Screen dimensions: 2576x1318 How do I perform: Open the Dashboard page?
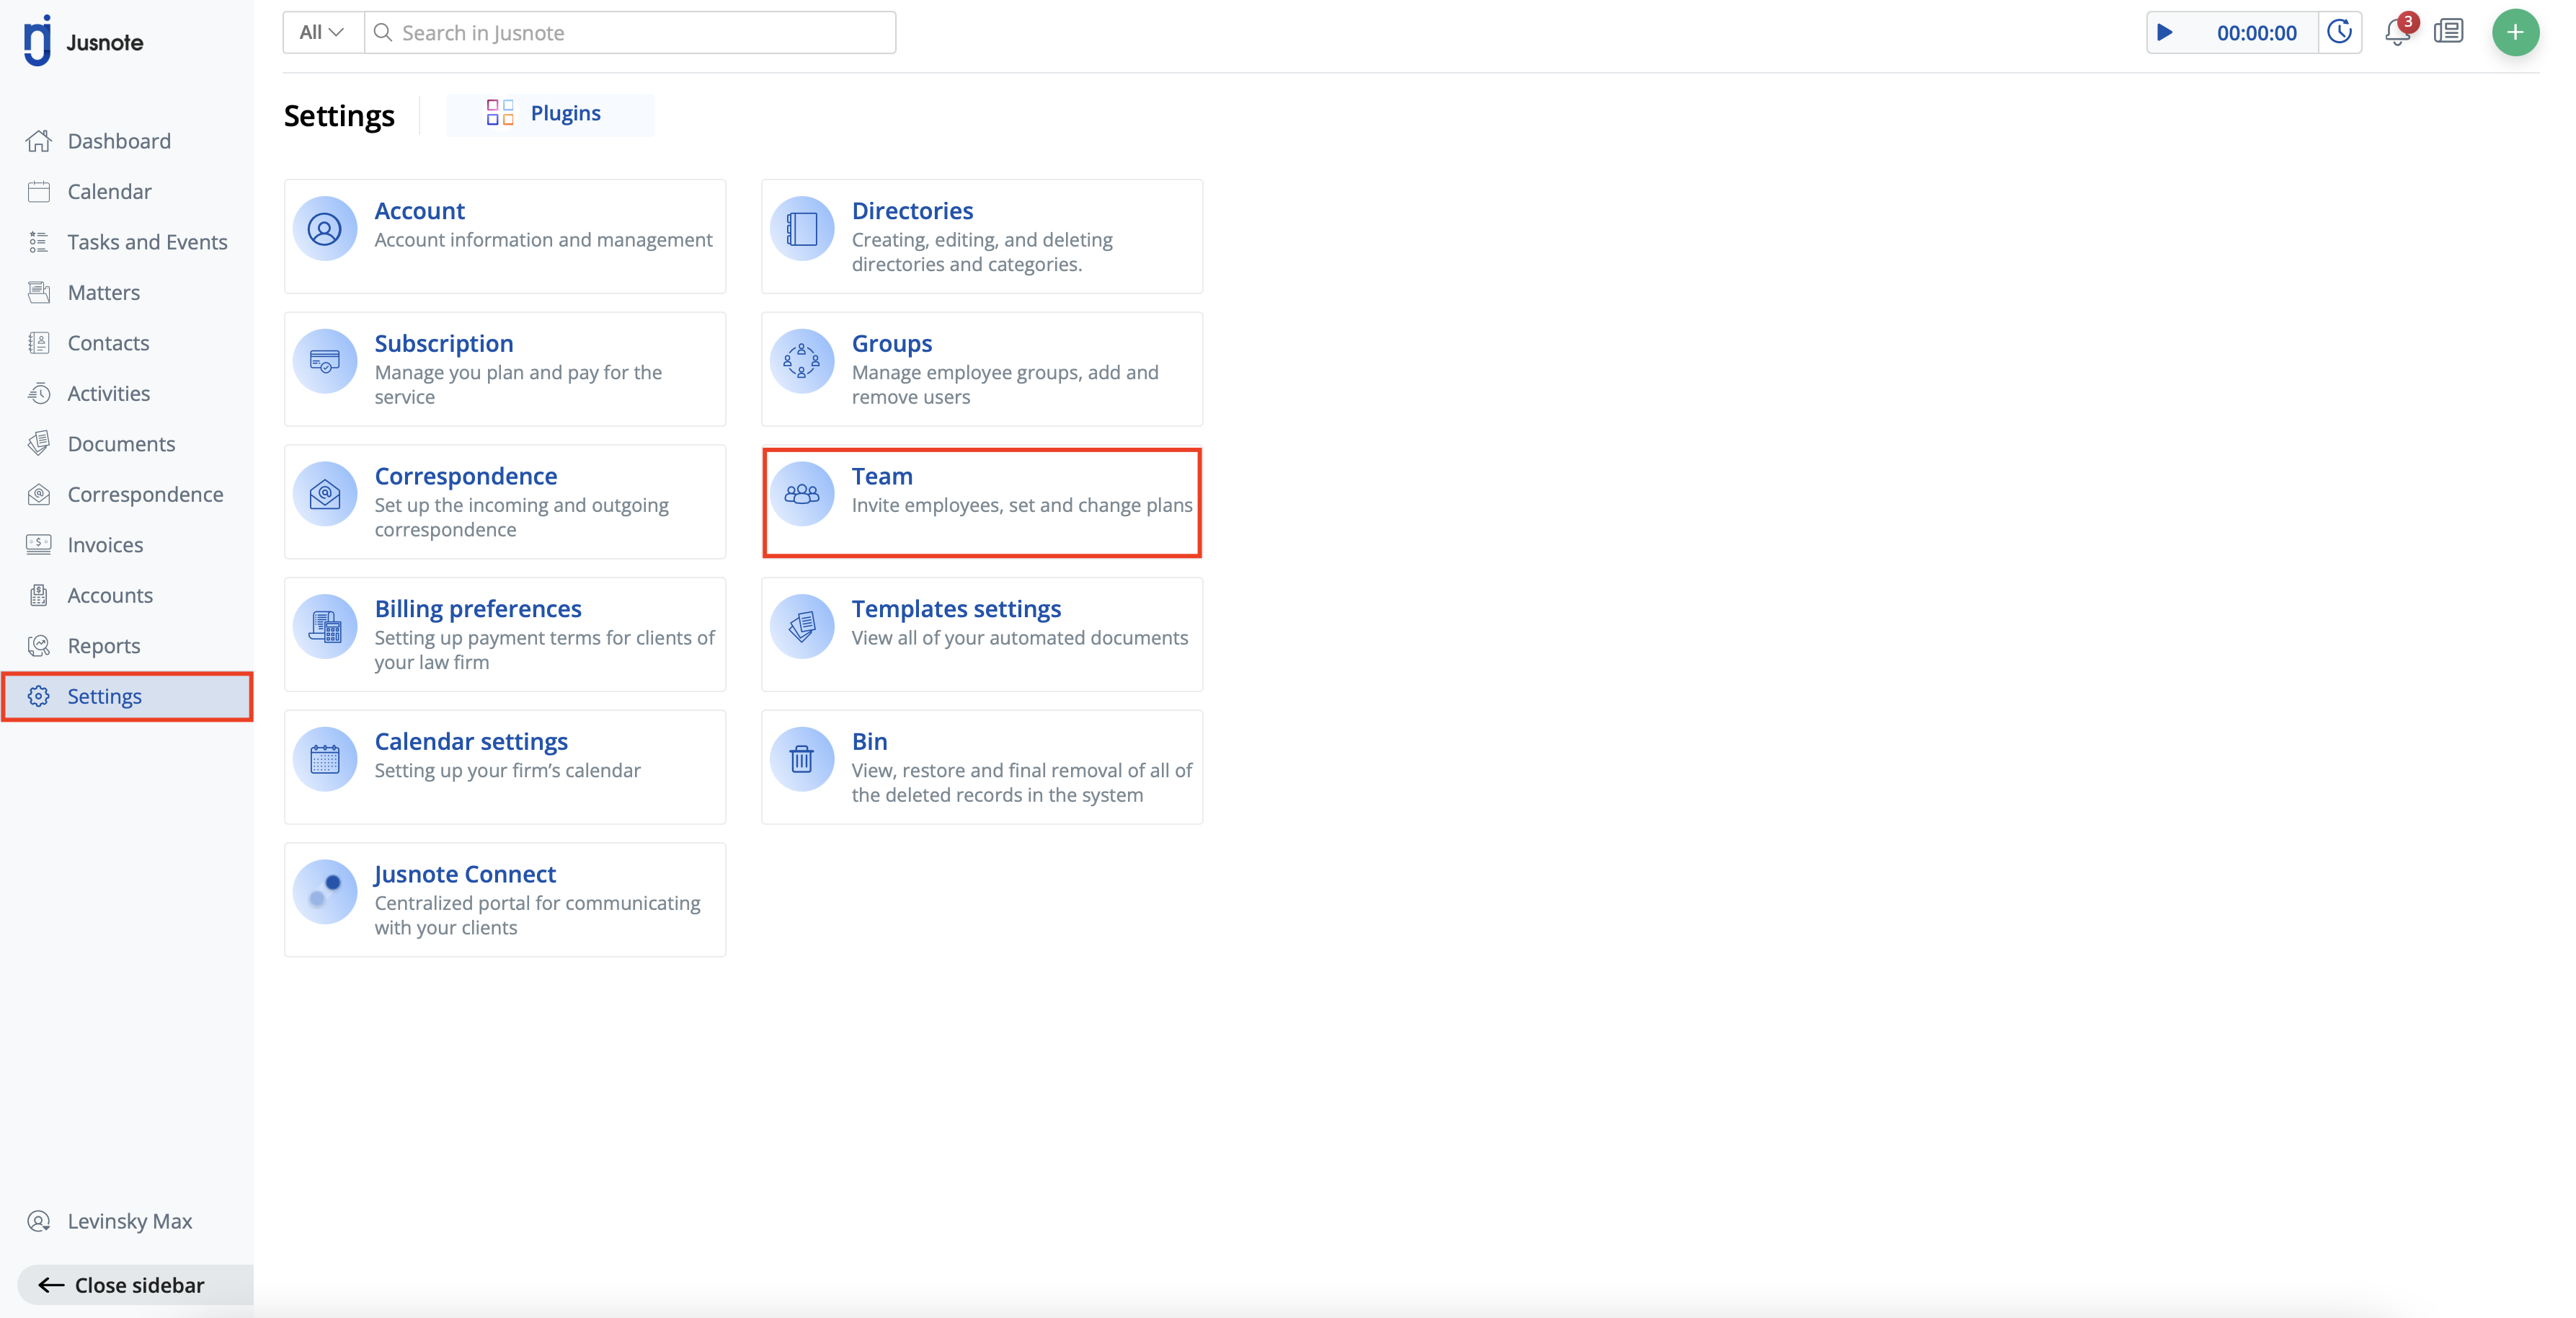(x=119, y=141)
